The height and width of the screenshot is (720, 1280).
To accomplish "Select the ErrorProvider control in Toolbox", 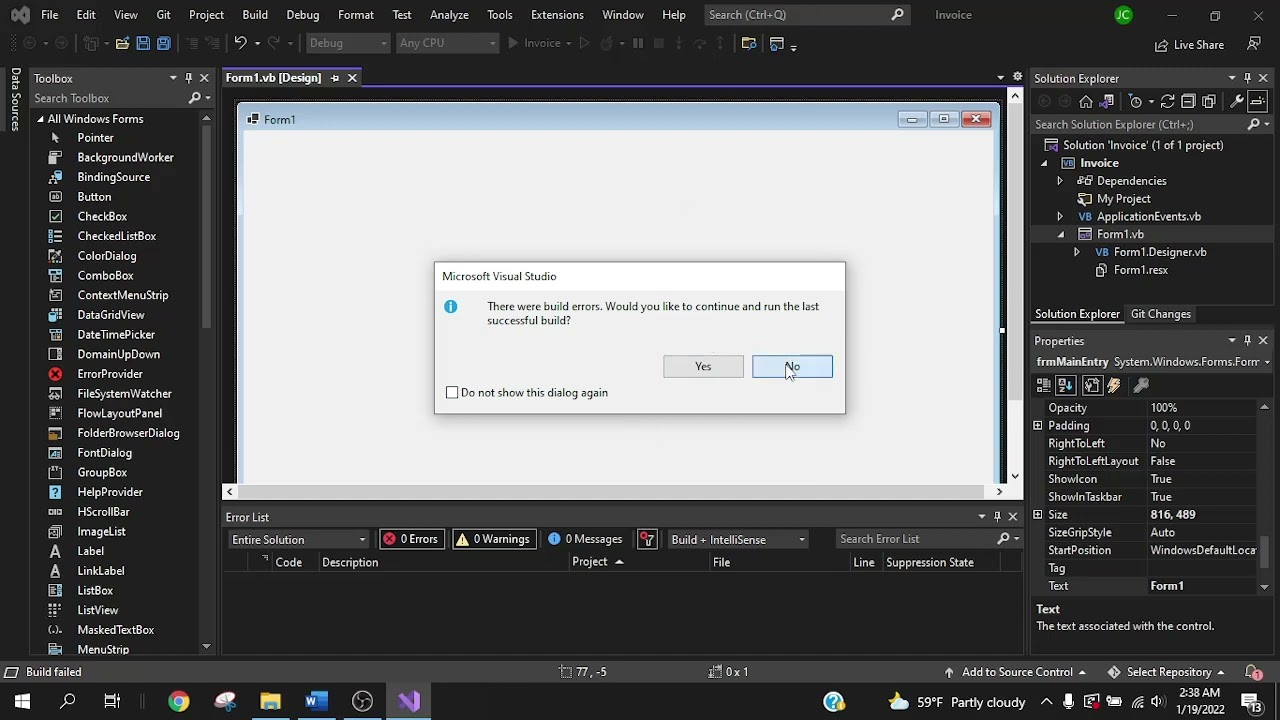I will (x=109, y=374).
